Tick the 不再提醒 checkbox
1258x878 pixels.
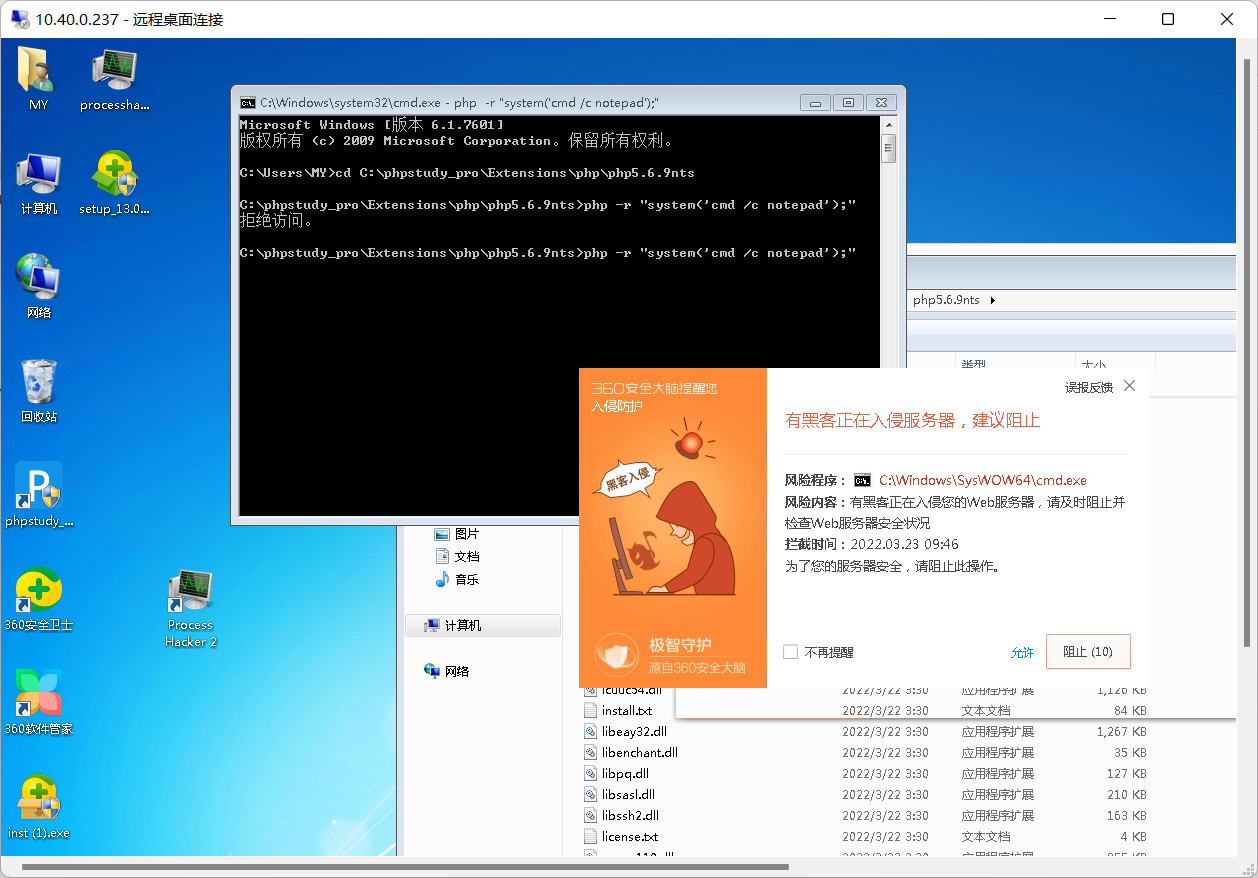pyautogui.click(x=790, y=652)
